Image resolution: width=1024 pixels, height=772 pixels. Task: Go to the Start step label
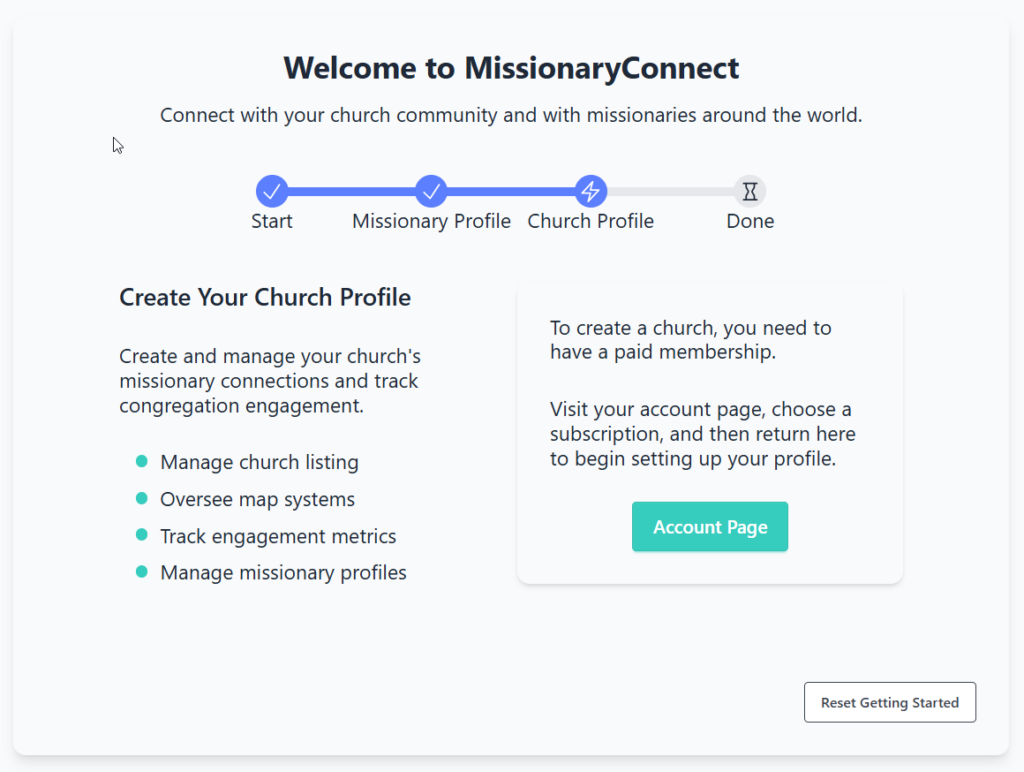(272, 221)
